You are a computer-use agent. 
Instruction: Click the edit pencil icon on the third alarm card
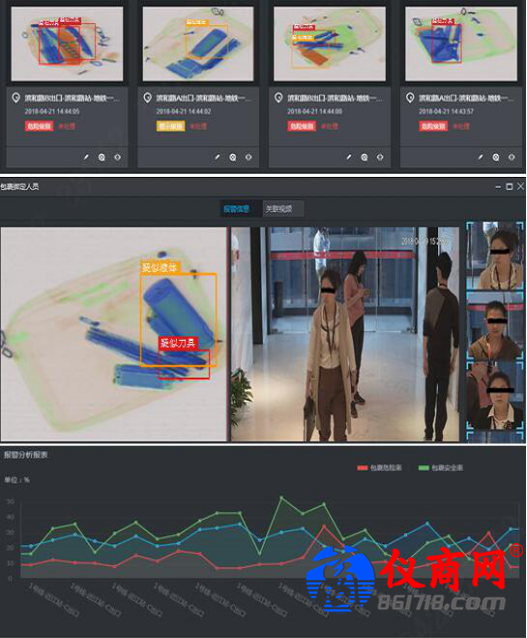tap(349, 157)
